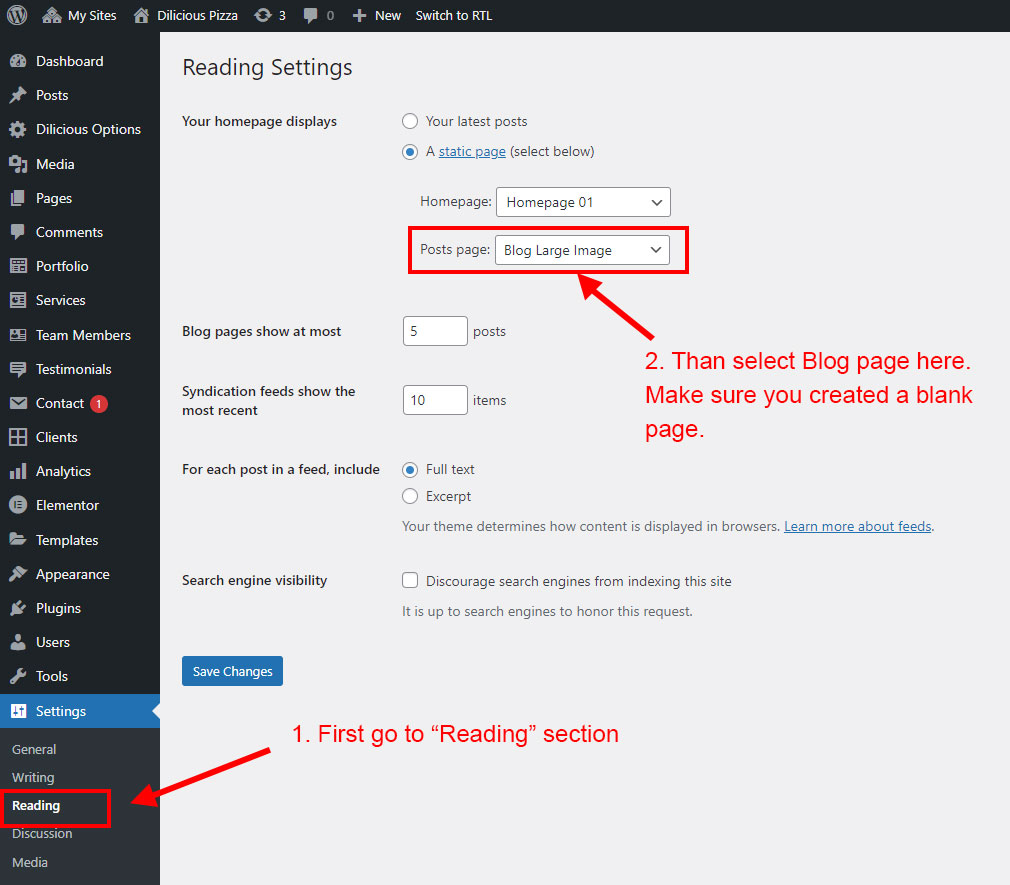Open the Elementor icon in sidebar
This screenshot has width=1010, height=885.
click(18, 505)
